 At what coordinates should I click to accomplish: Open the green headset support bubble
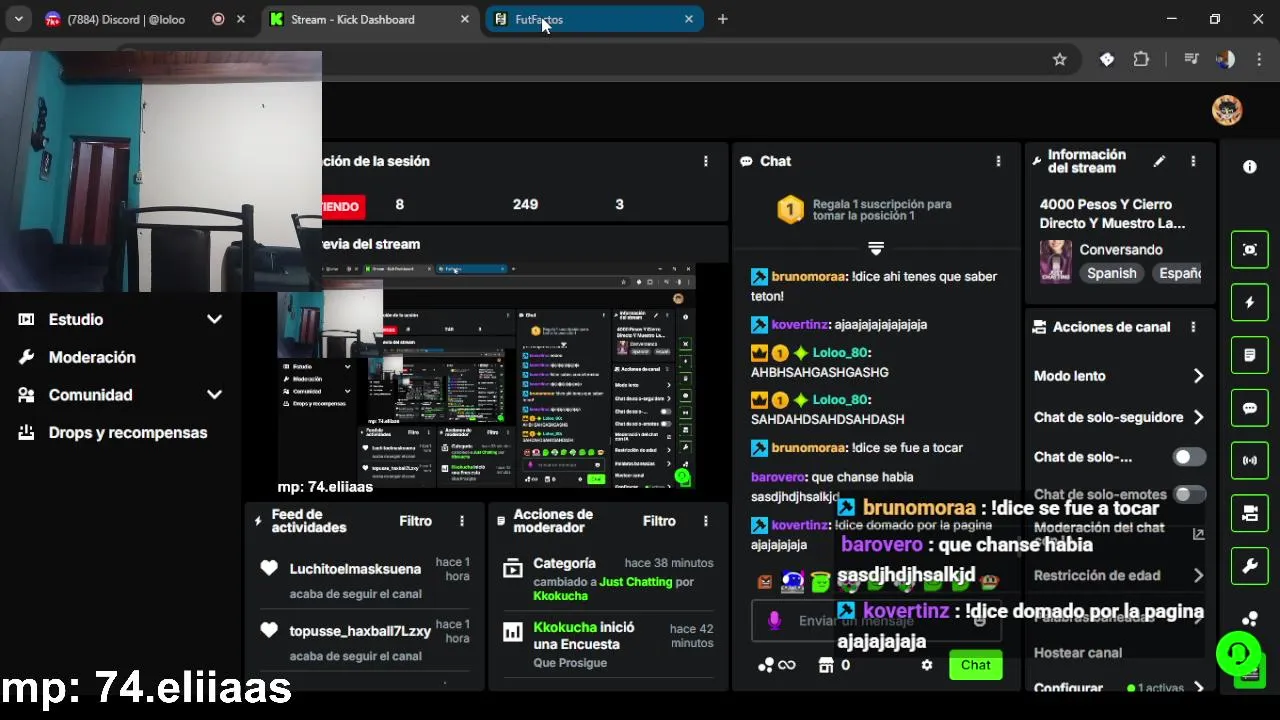[x=1238, y=654]
